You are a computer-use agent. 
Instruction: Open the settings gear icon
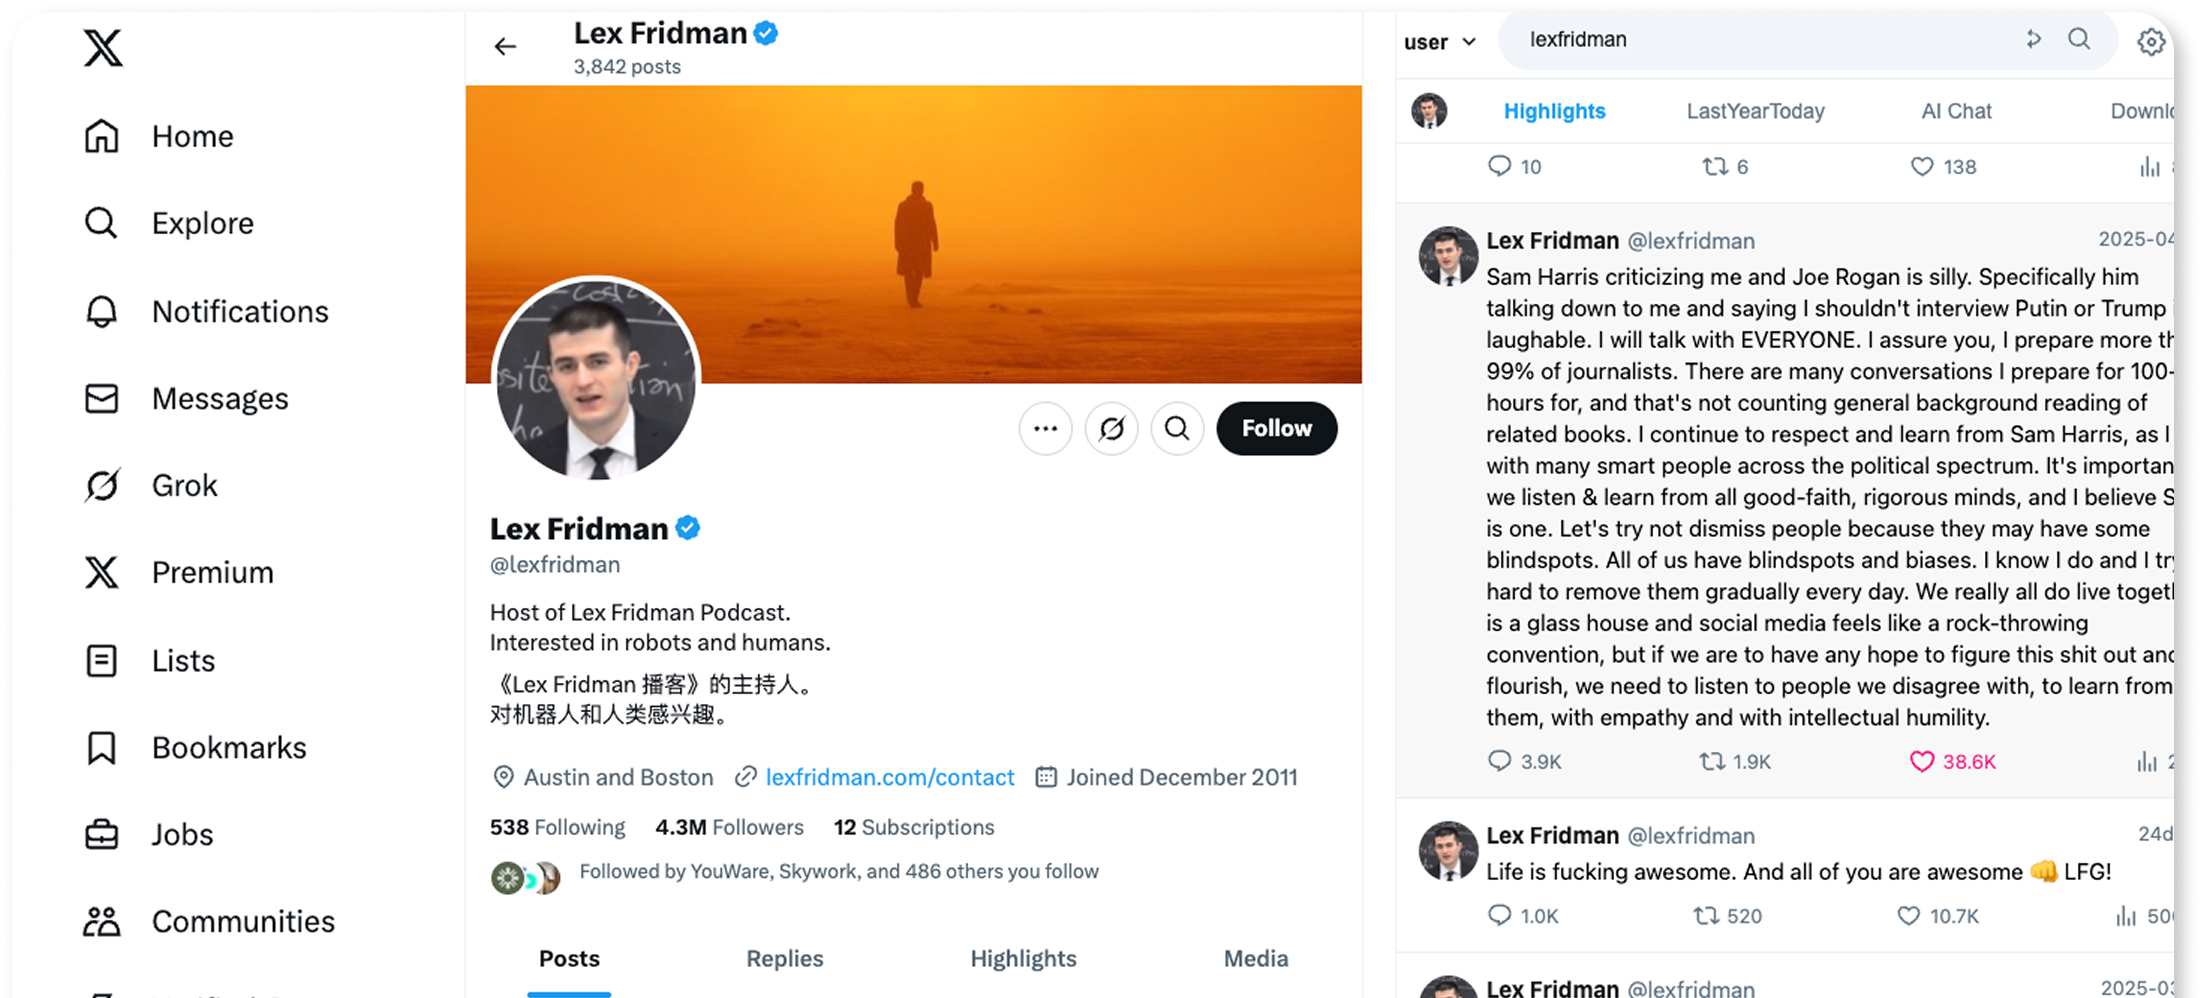(x=2151, y=42)
